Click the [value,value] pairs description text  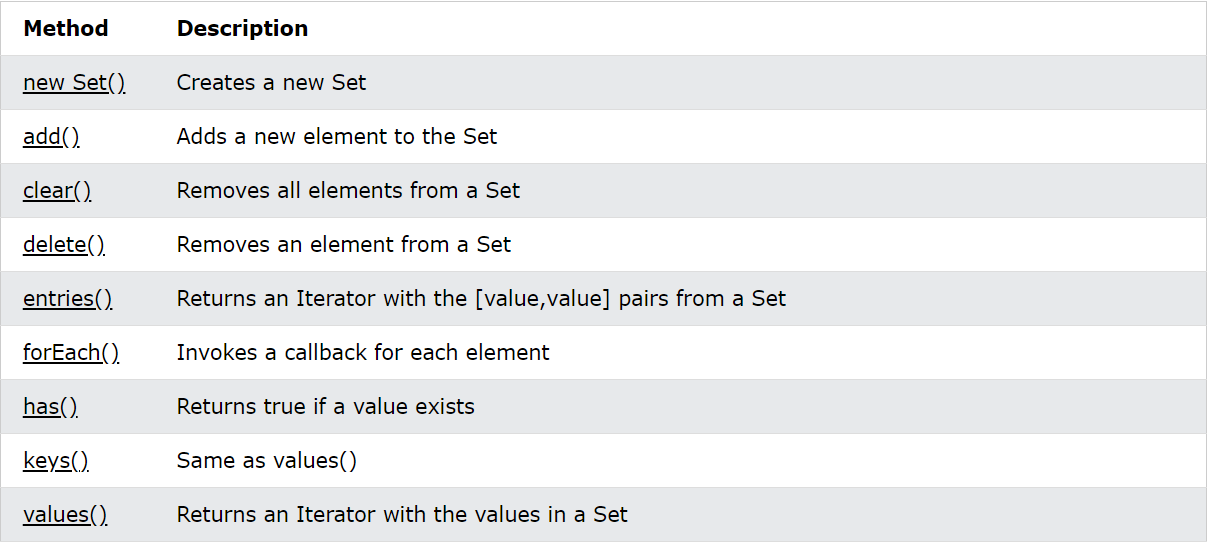click(x=481, y=299)
